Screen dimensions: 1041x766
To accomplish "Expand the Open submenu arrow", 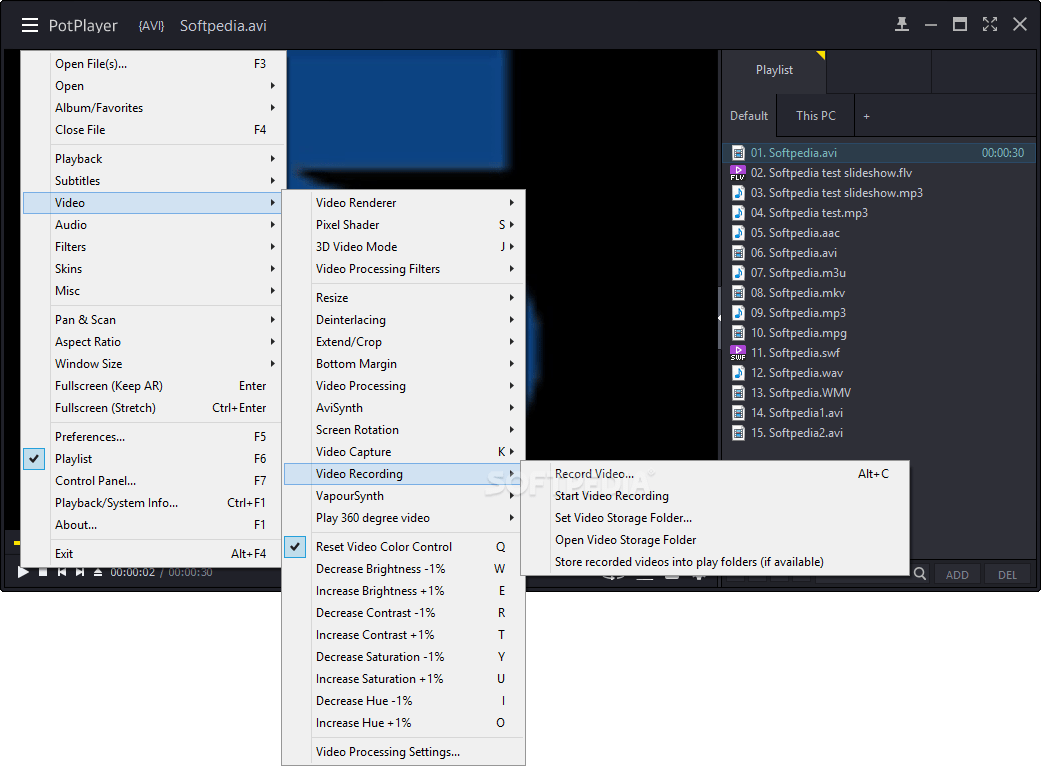I will point(273,86).
